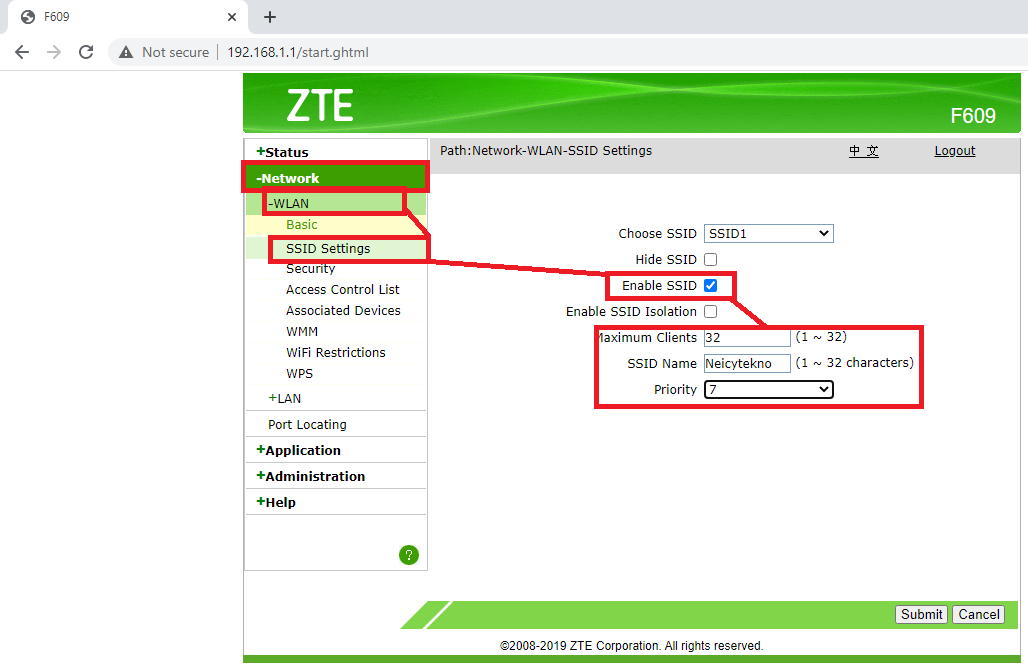Screen dimensions: 1028x670
Task: Select the Security menu item
Action: point(310,268)
